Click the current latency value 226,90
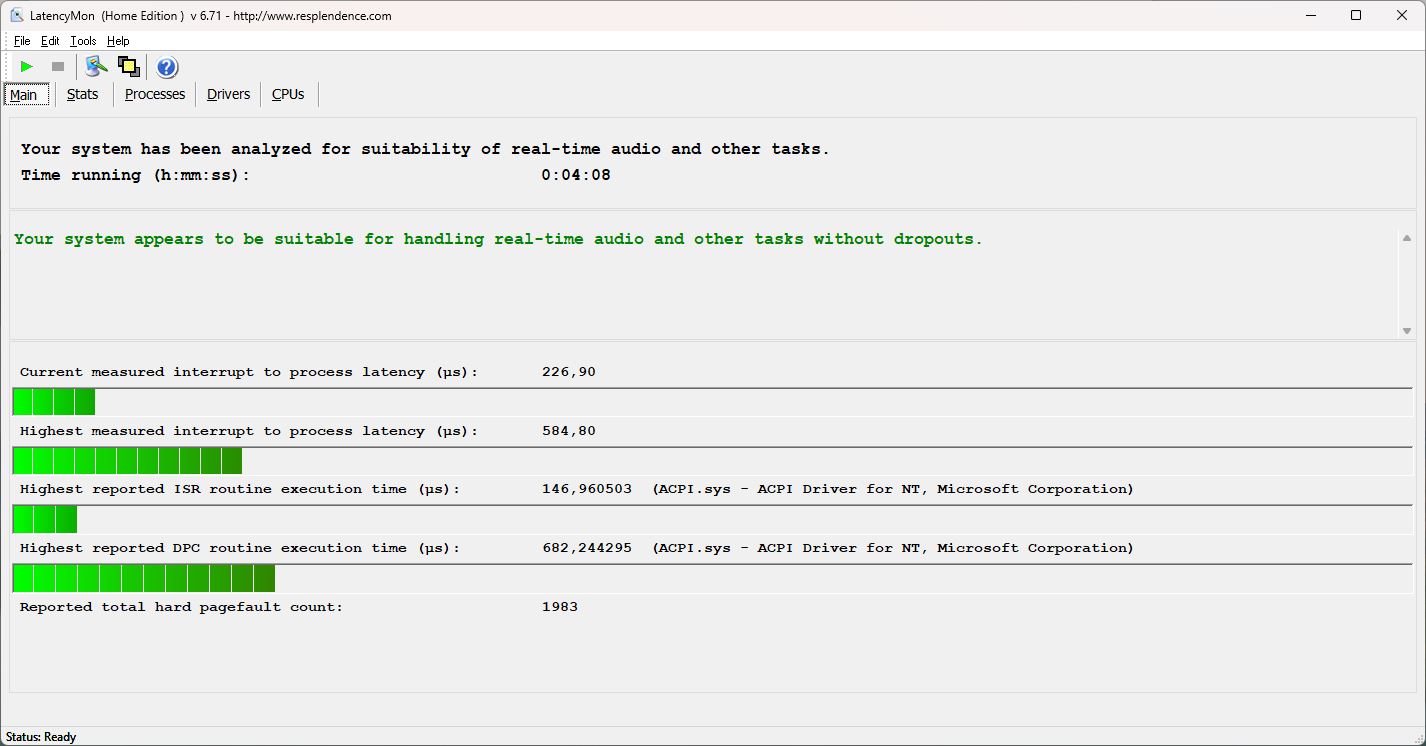Screen dimensions: 1426x746 point(569,372)
